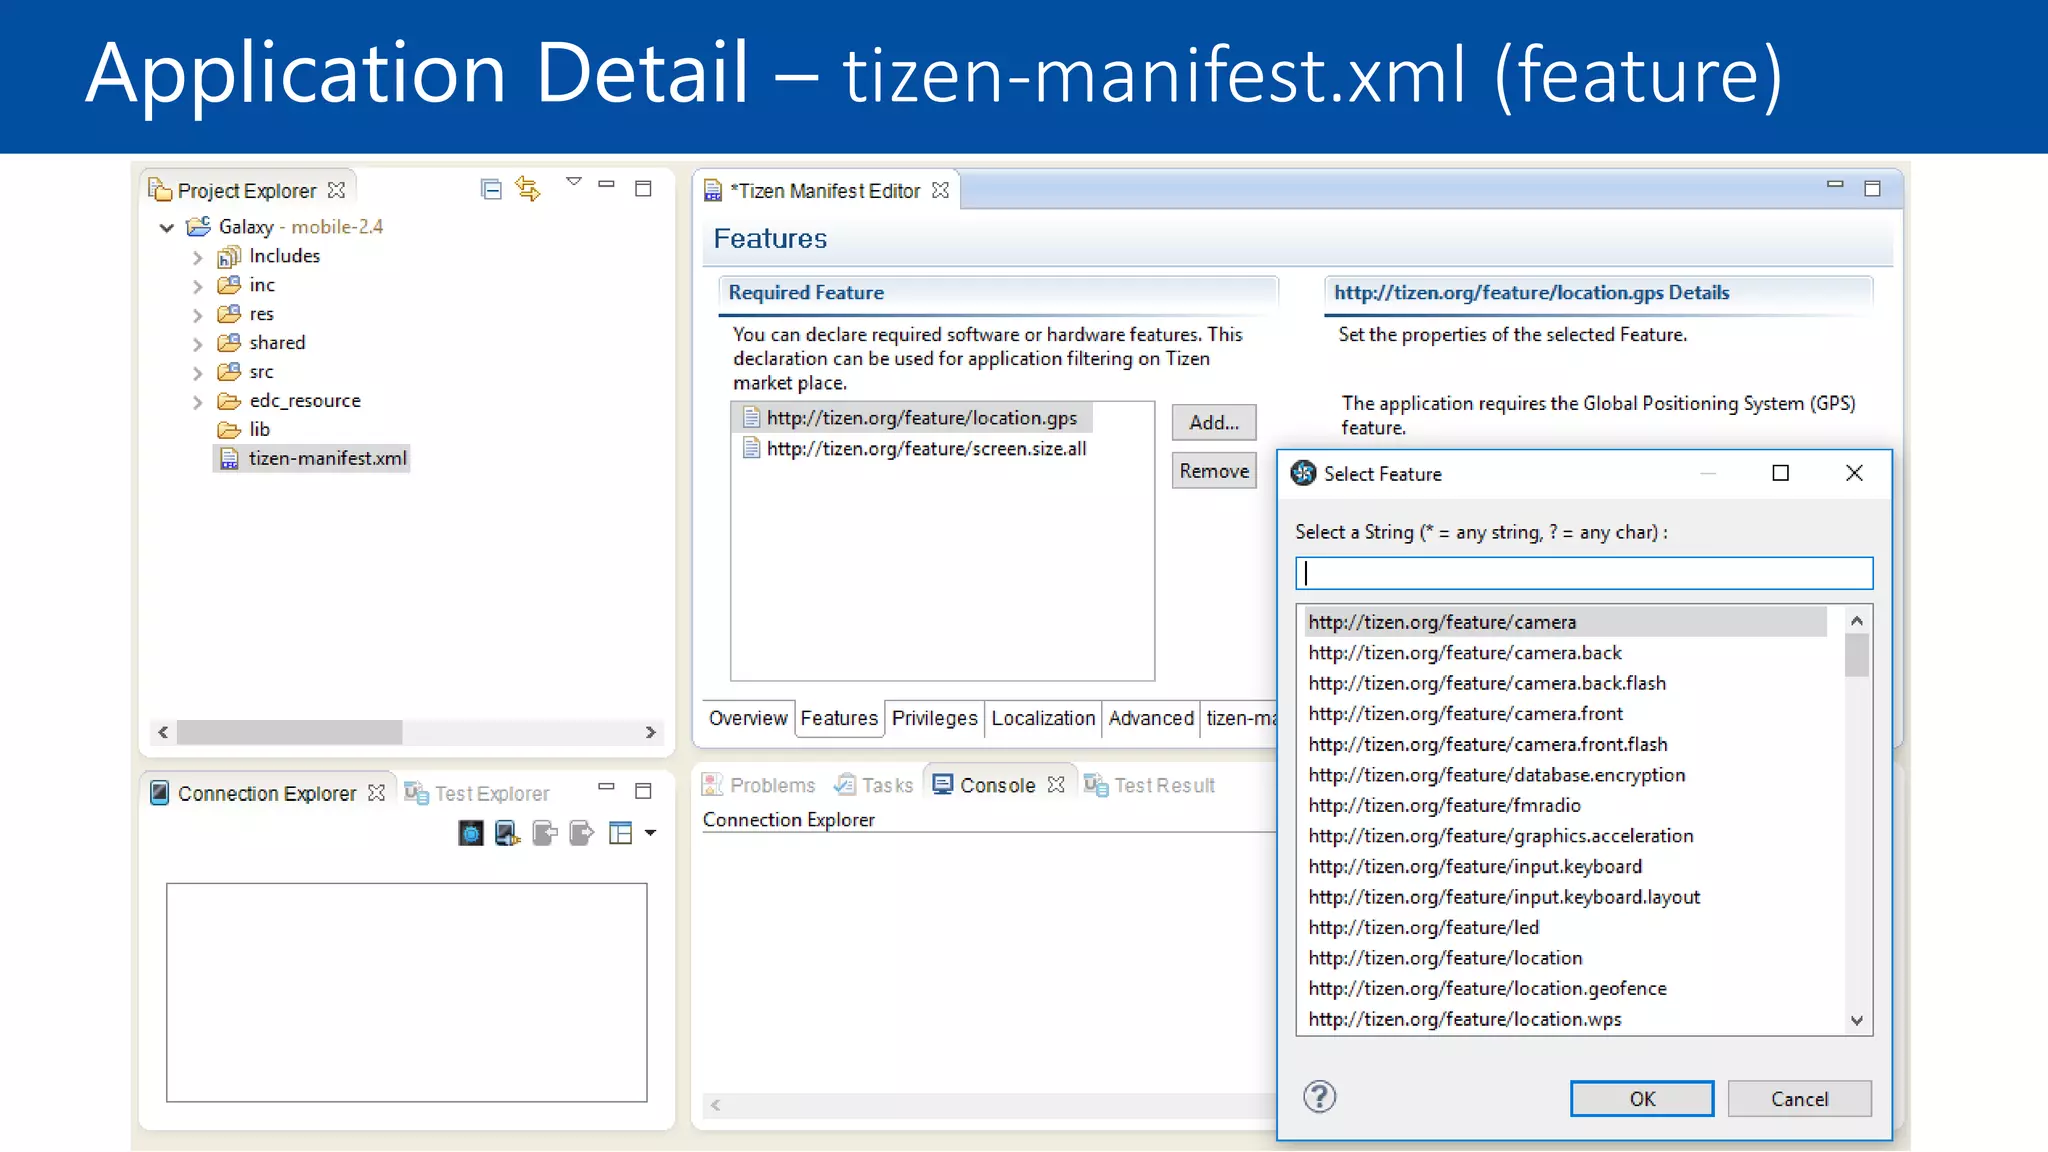Click the pull file from device icon
The width and height of the screenshot is (2048, 1152).
545,833
